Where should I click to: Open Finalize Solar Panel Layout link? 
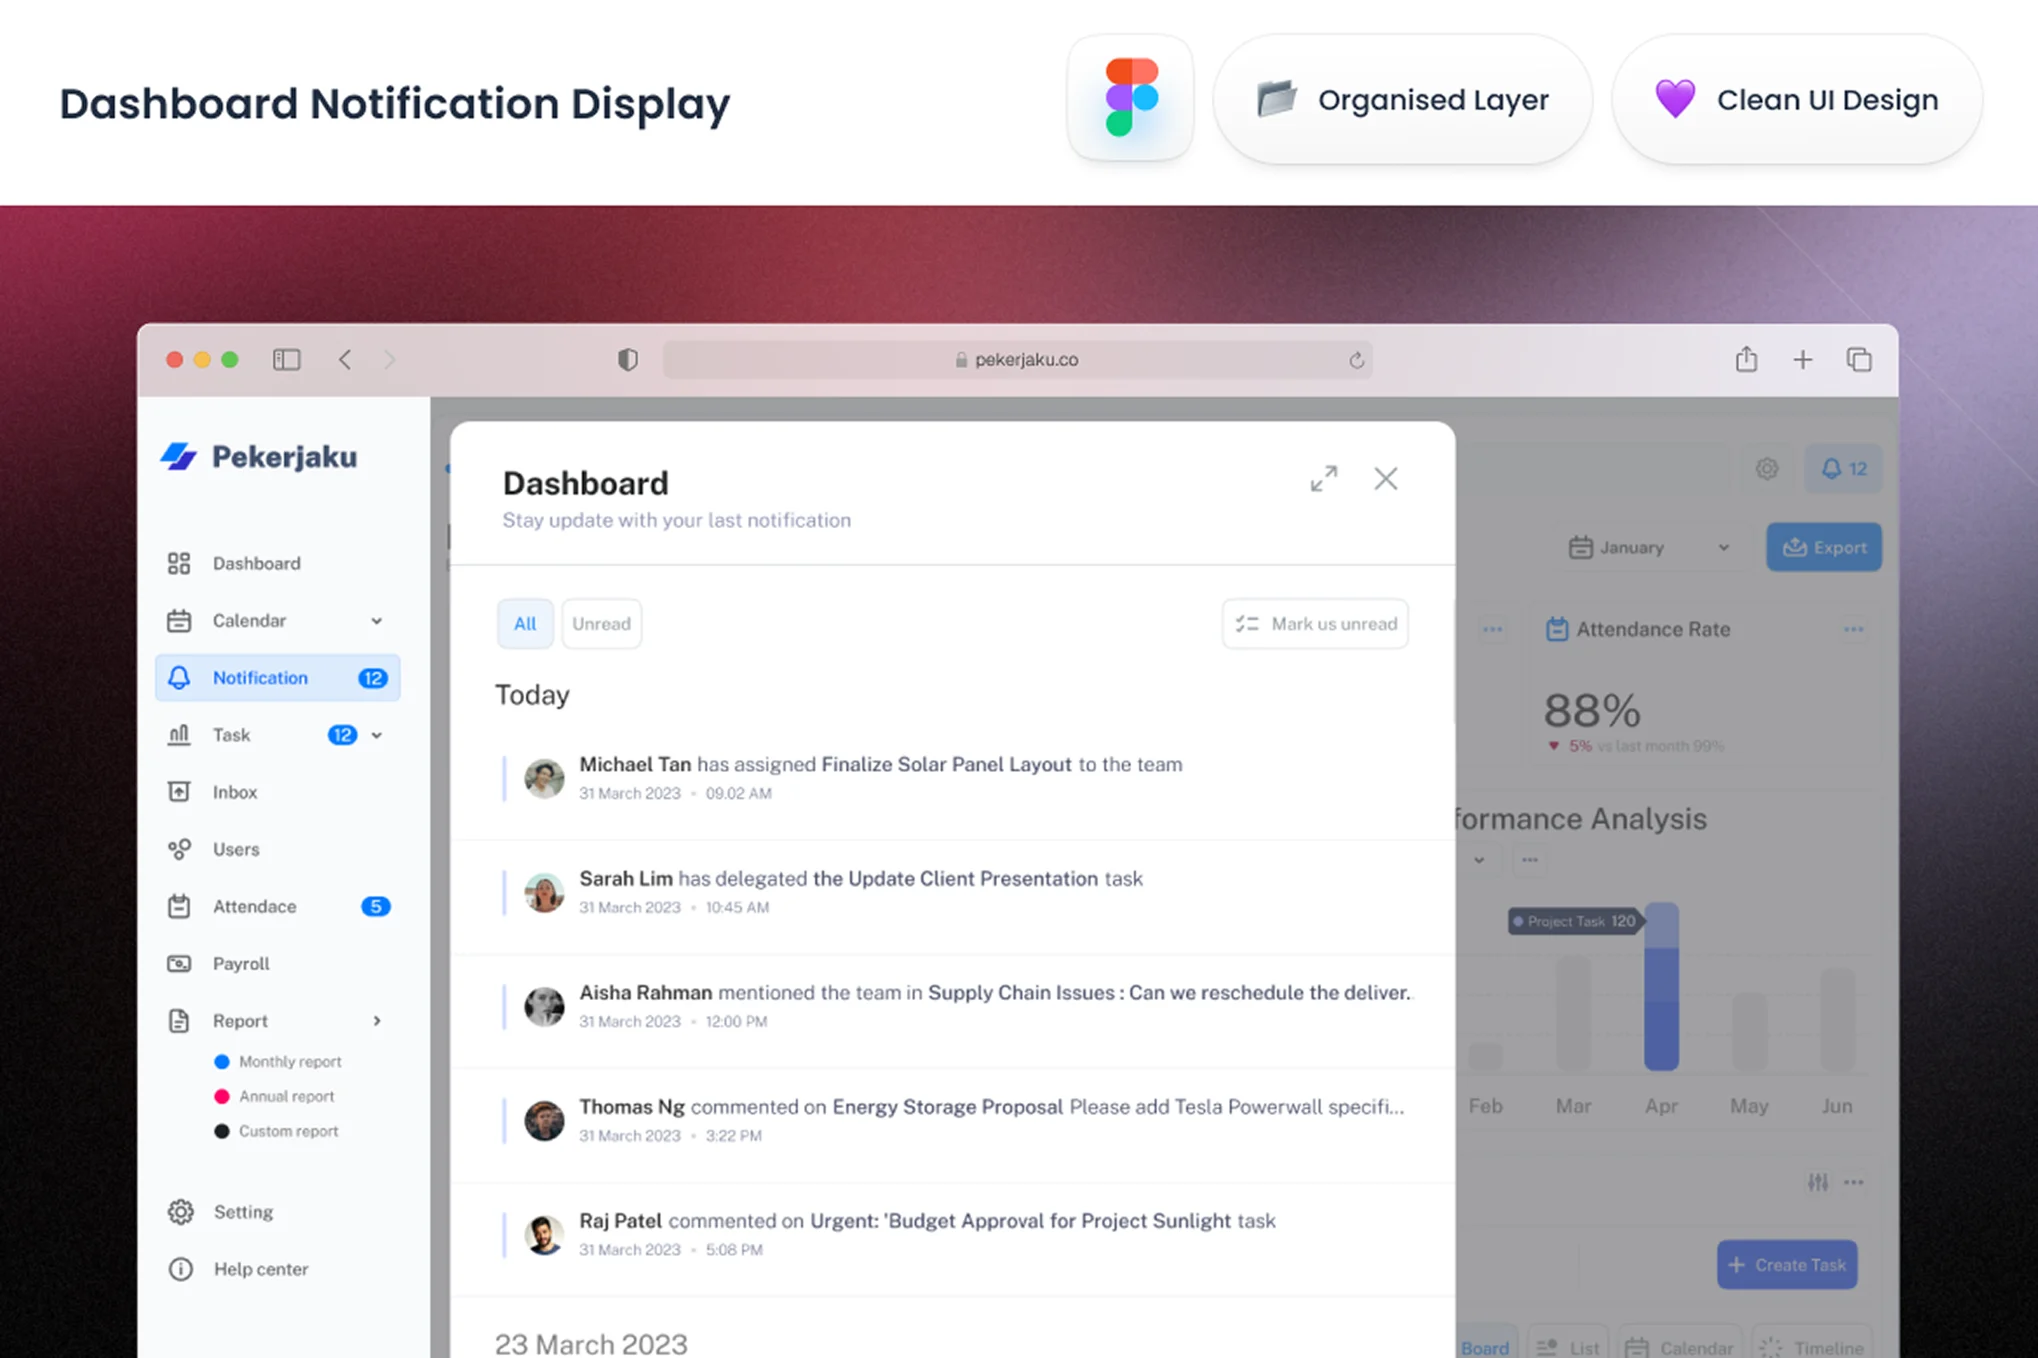(x=946, y=764)
